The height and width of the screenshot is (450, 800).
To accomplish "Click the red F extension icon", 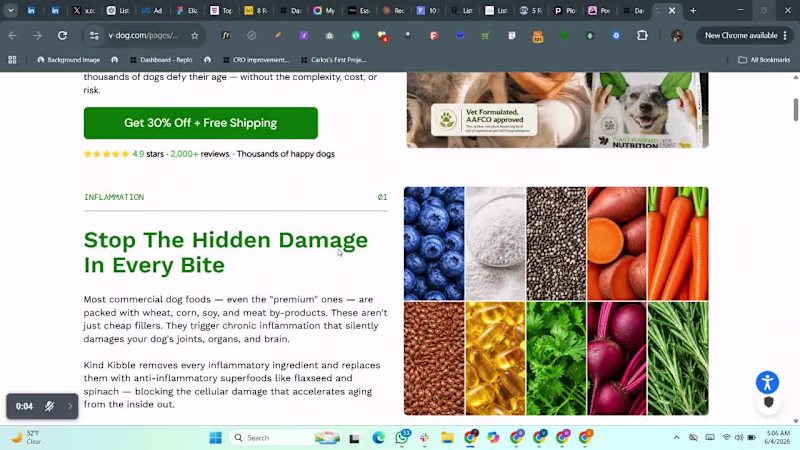I will tap(433, 36).
